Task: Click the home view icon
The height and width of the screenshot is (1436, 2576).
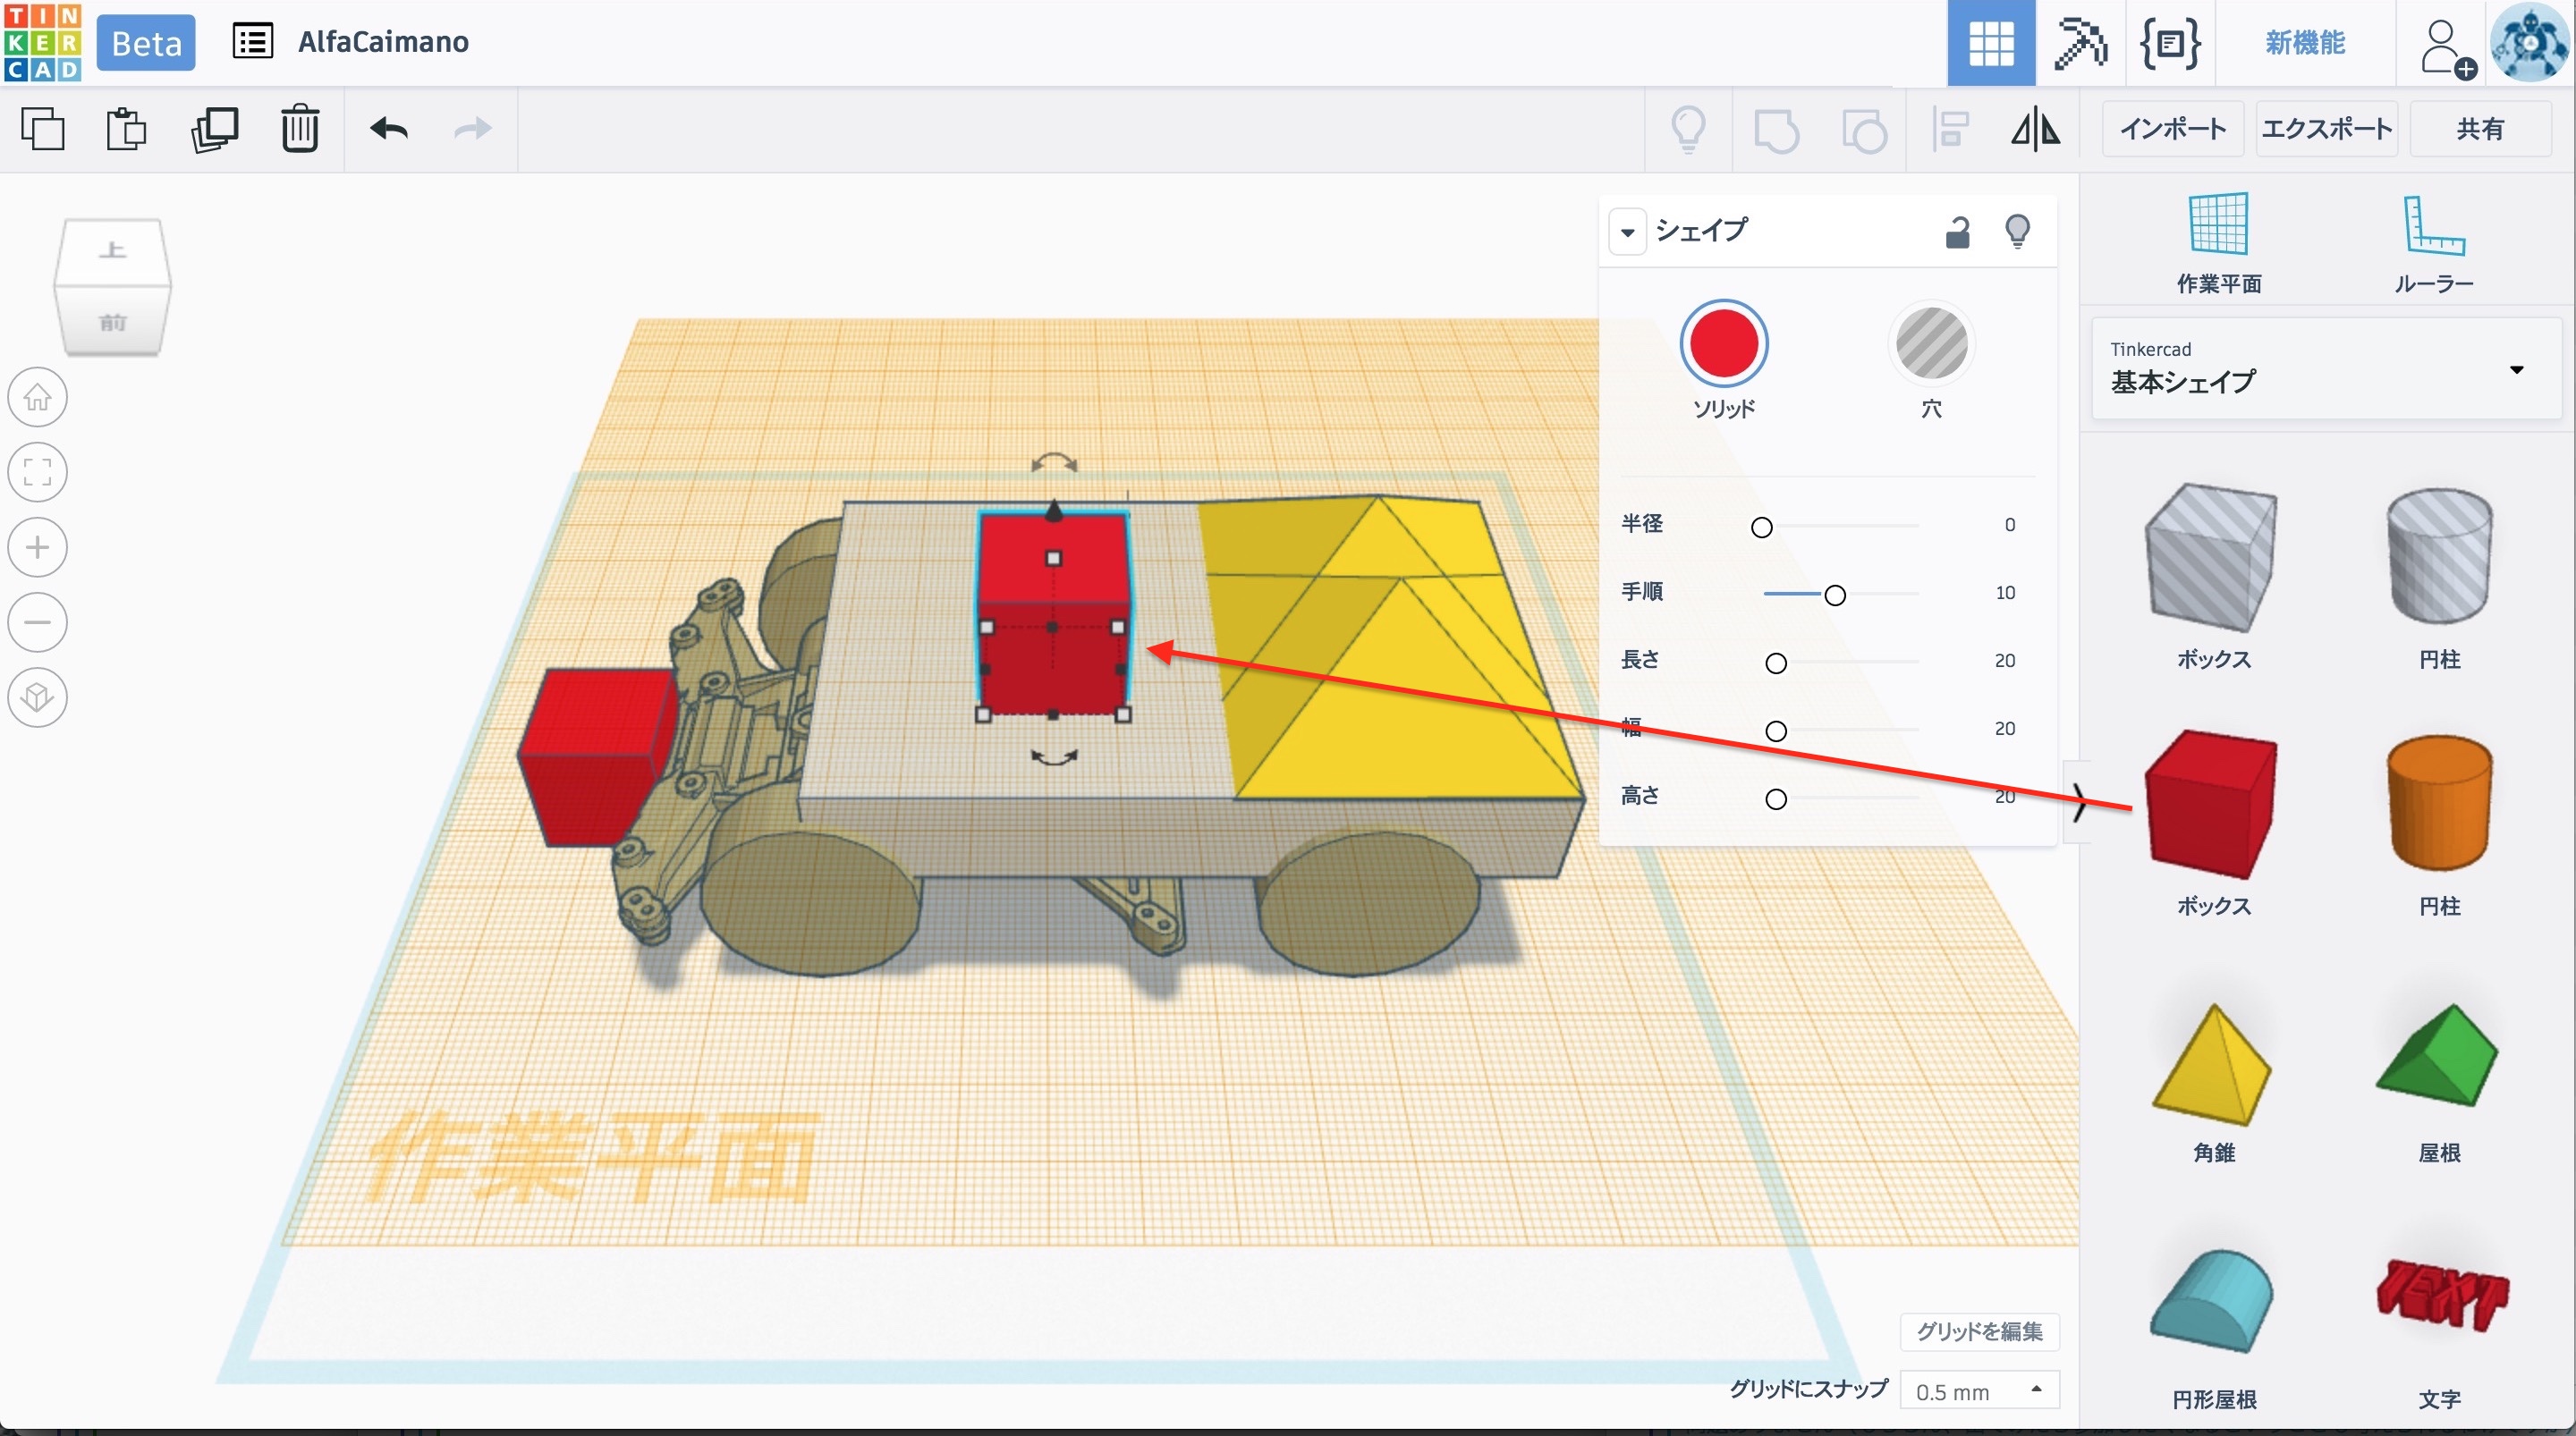Action: coord(38,397)
